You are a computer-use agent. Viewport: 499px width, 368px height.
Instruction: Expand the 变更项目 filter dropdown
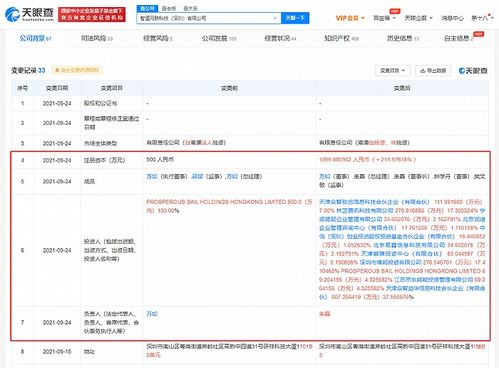pos(392,71)
